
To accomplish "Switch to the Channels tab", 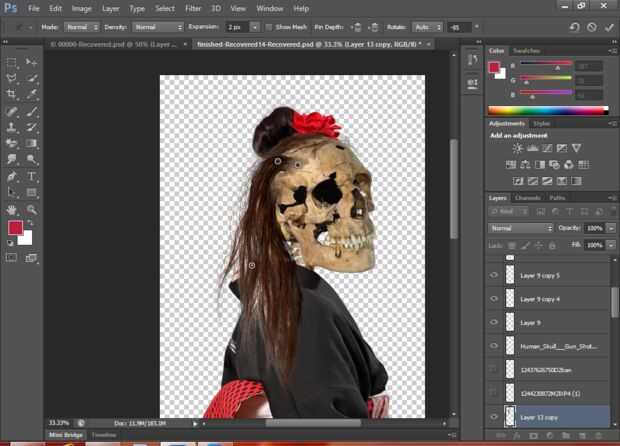I will 527,198.
